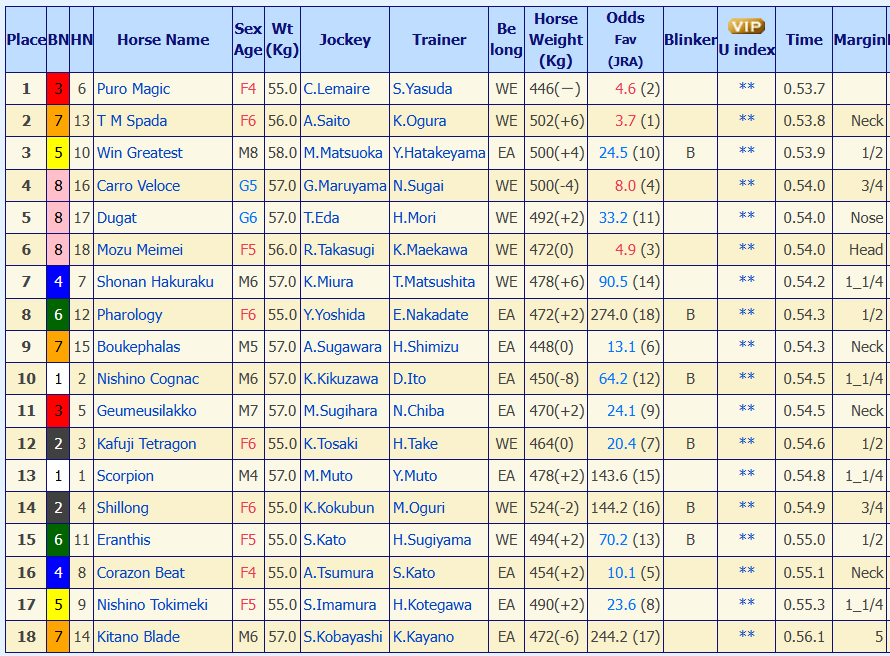Select Puro Magic's time 0.53.7
Viewport: 890px width, 656px height.
[x=804, y=89]
